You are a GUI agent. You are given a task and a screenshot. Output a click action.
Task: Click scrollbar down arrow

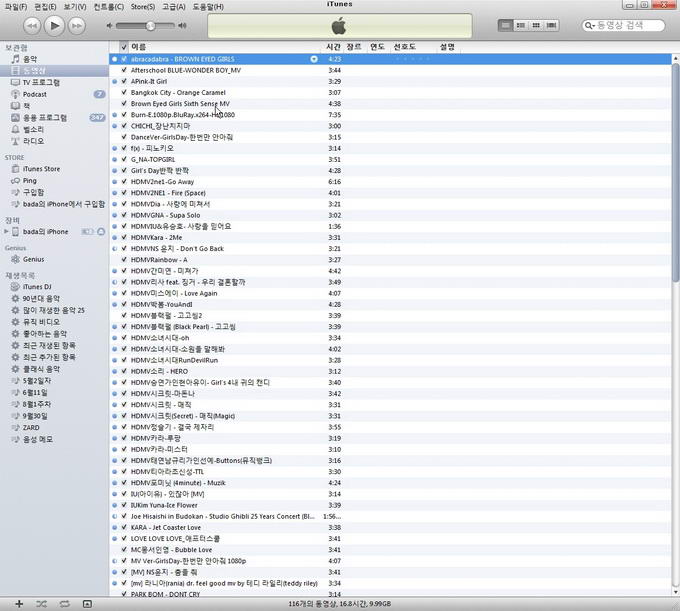tap(676, 592)
